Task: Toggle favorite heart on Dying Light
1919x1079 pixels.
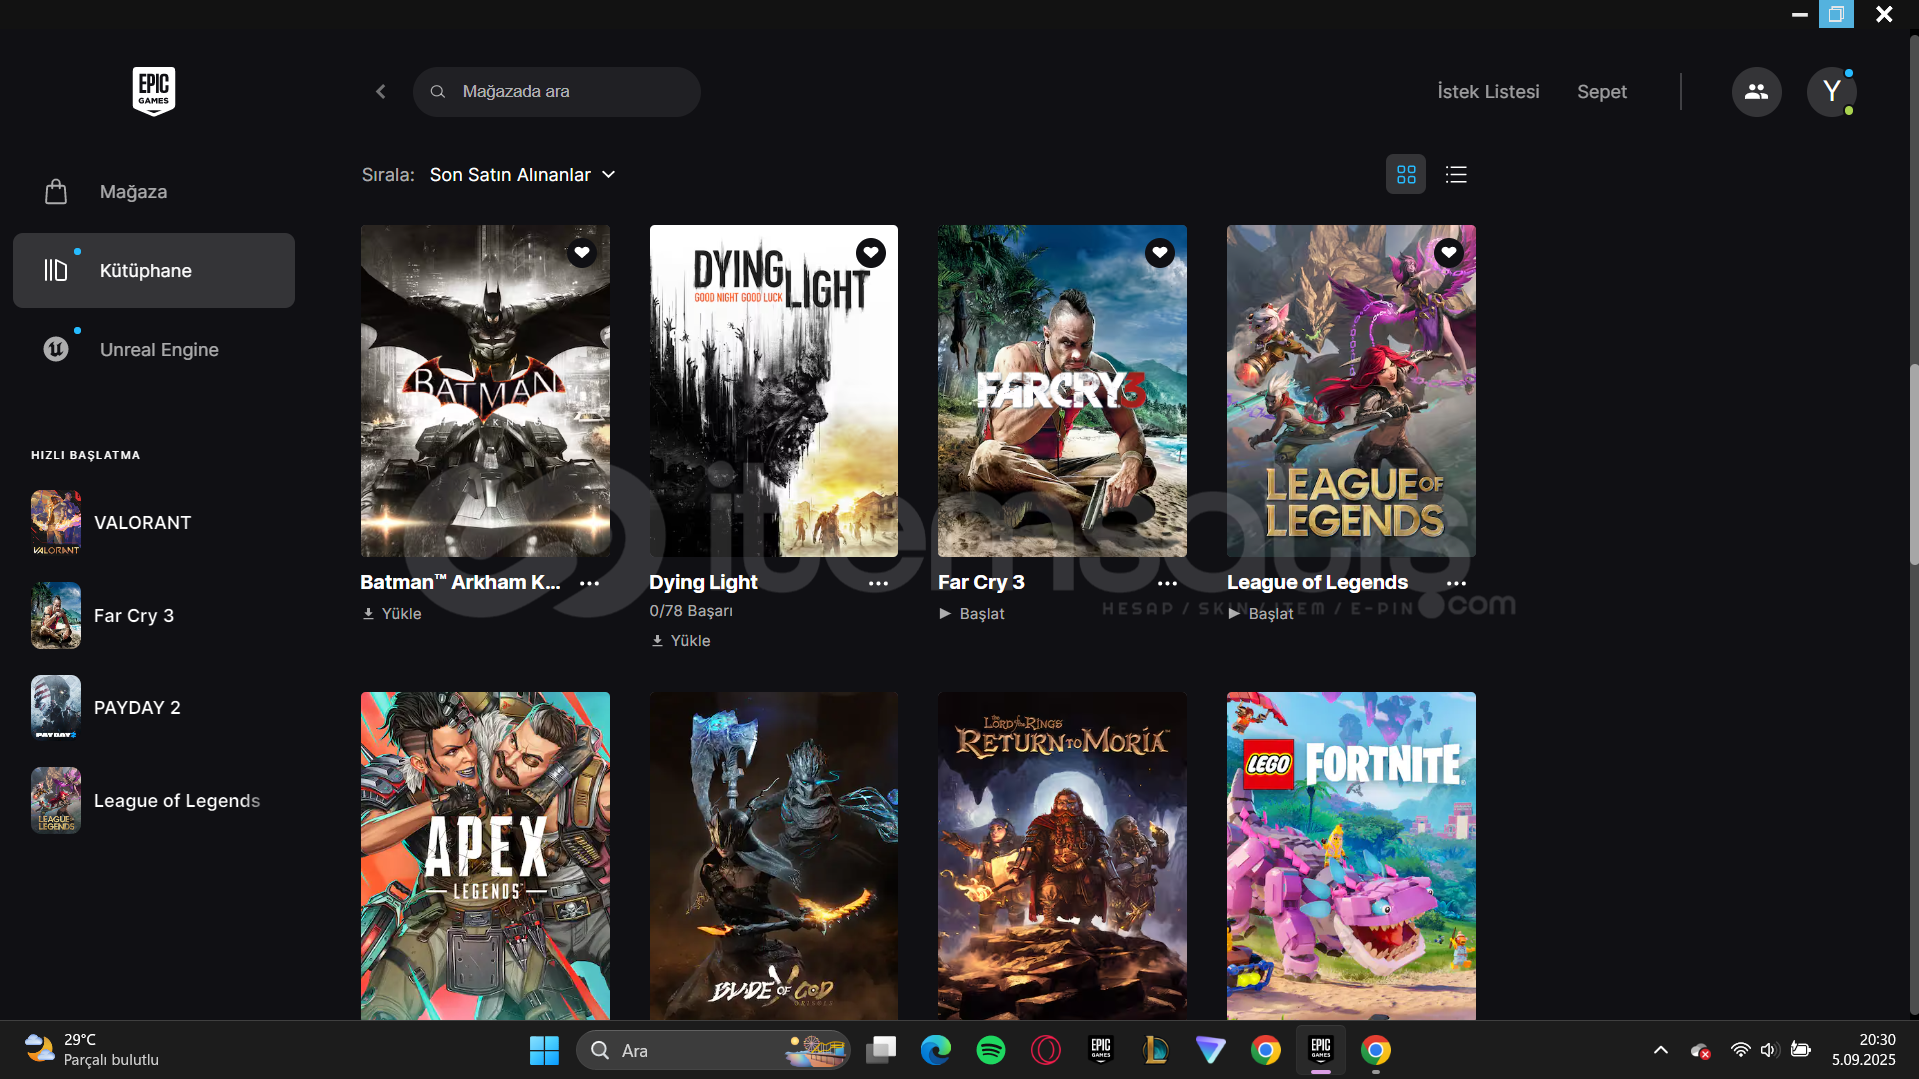Action: 871,253
